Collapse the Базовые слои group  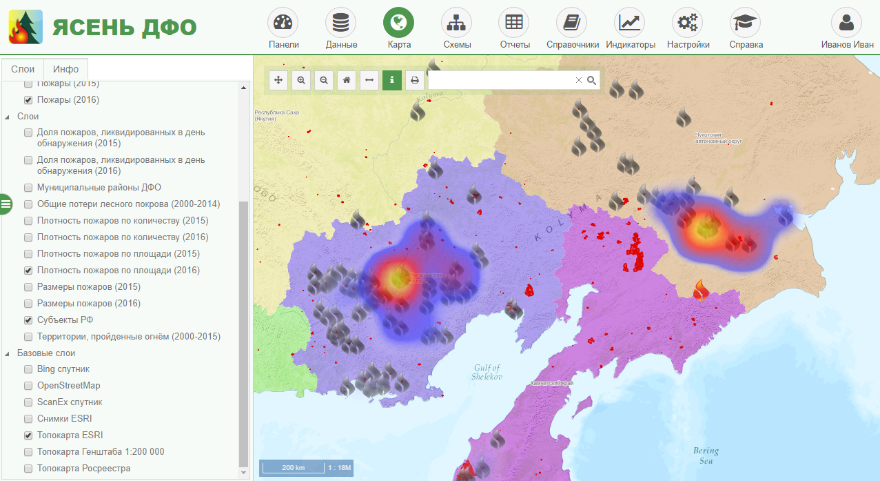[8, 354]
